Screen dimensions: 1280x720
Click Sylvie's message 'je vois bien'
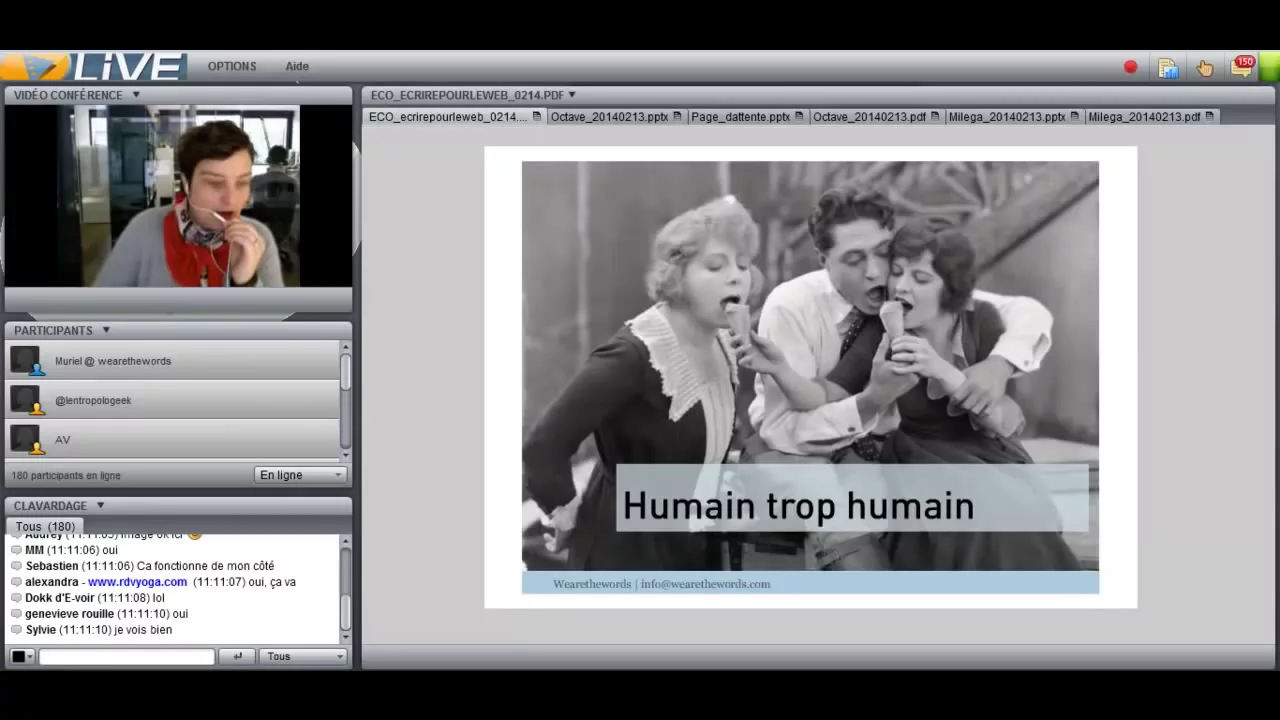(144, 630)
